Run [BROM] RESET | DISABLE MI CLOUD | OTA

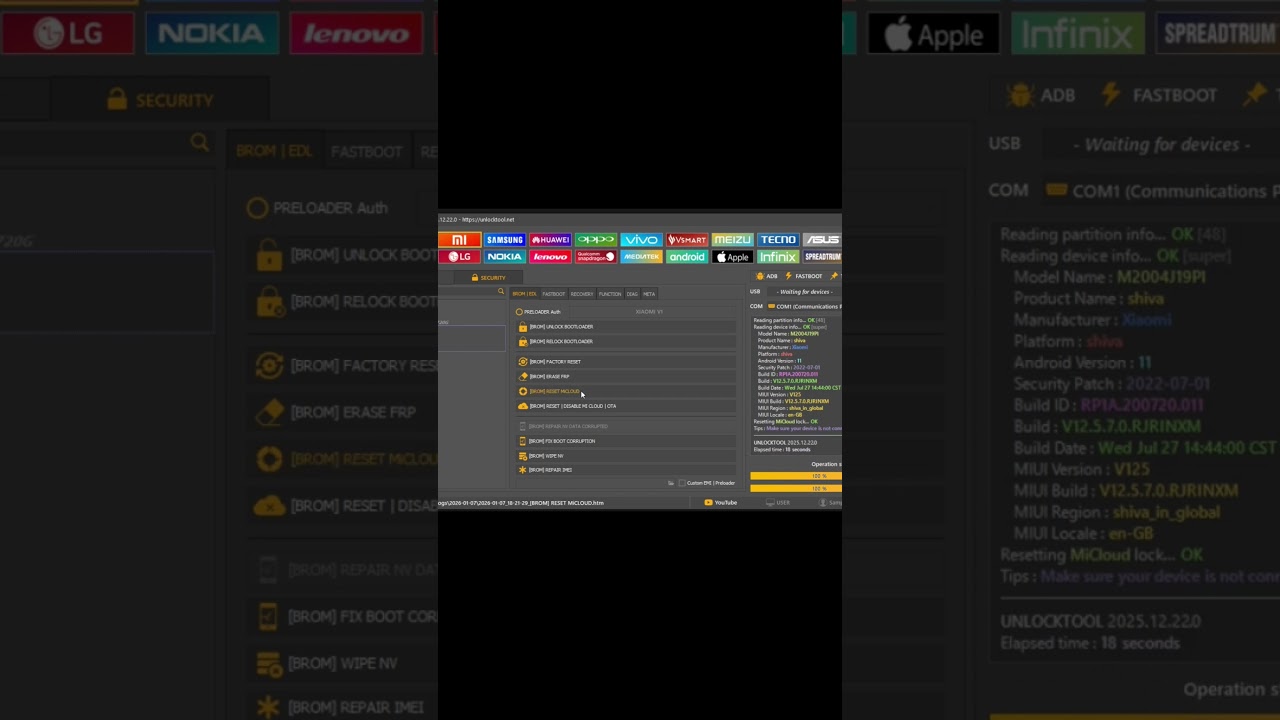point(625,406)
